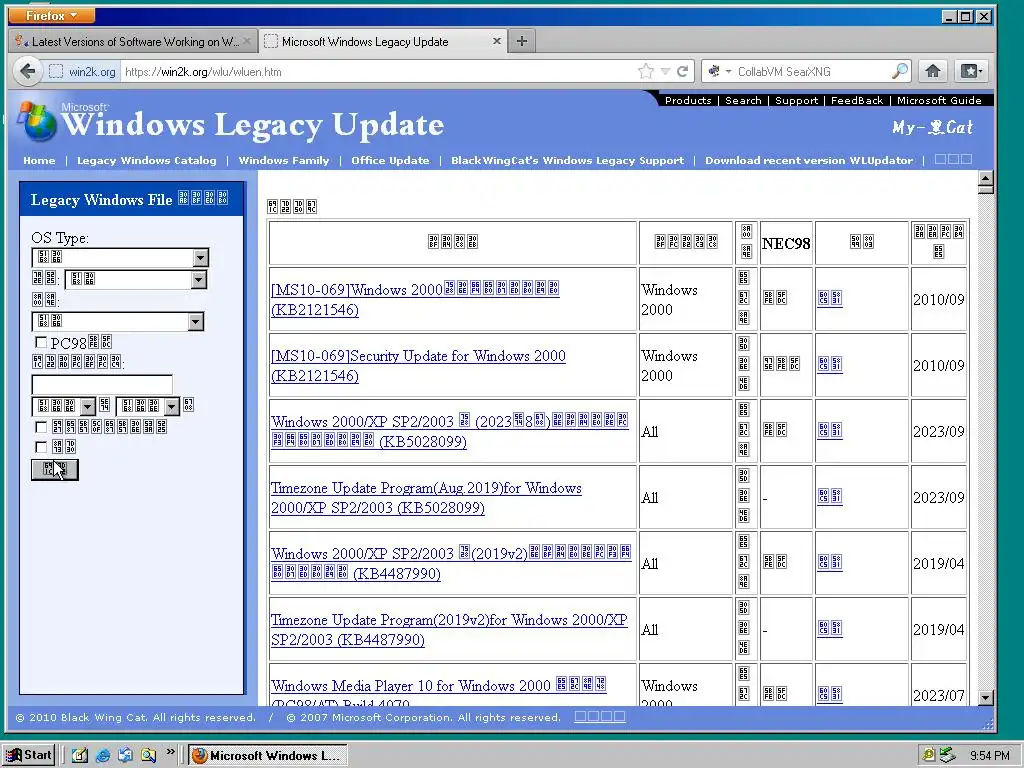
Task: Open a new tab with plus button
Action: point(521,41)
